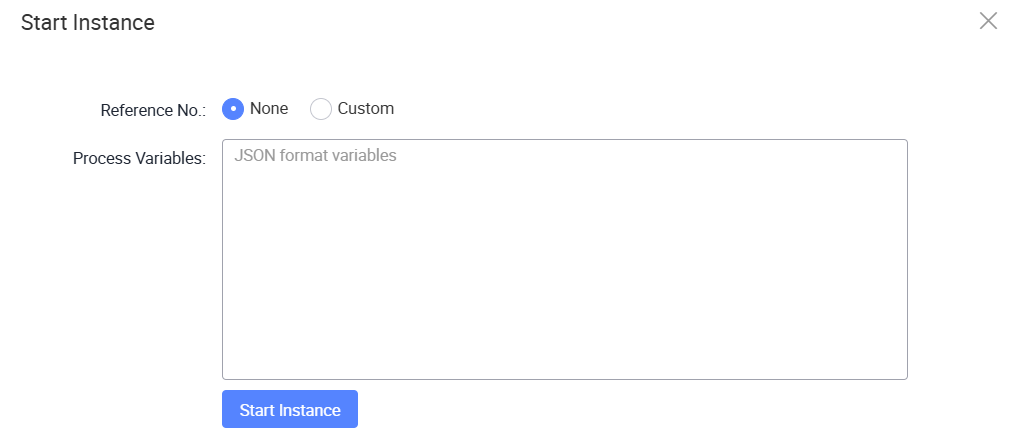Click the empty circle beside Custom

pyautogui.click(x=320, y=109)
